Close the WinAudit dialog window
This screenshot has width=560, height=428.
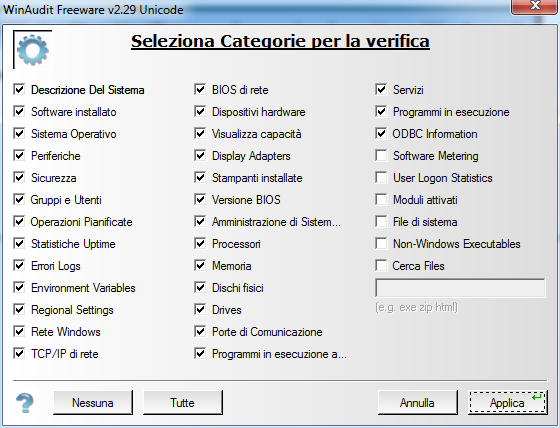pos(535,6)
